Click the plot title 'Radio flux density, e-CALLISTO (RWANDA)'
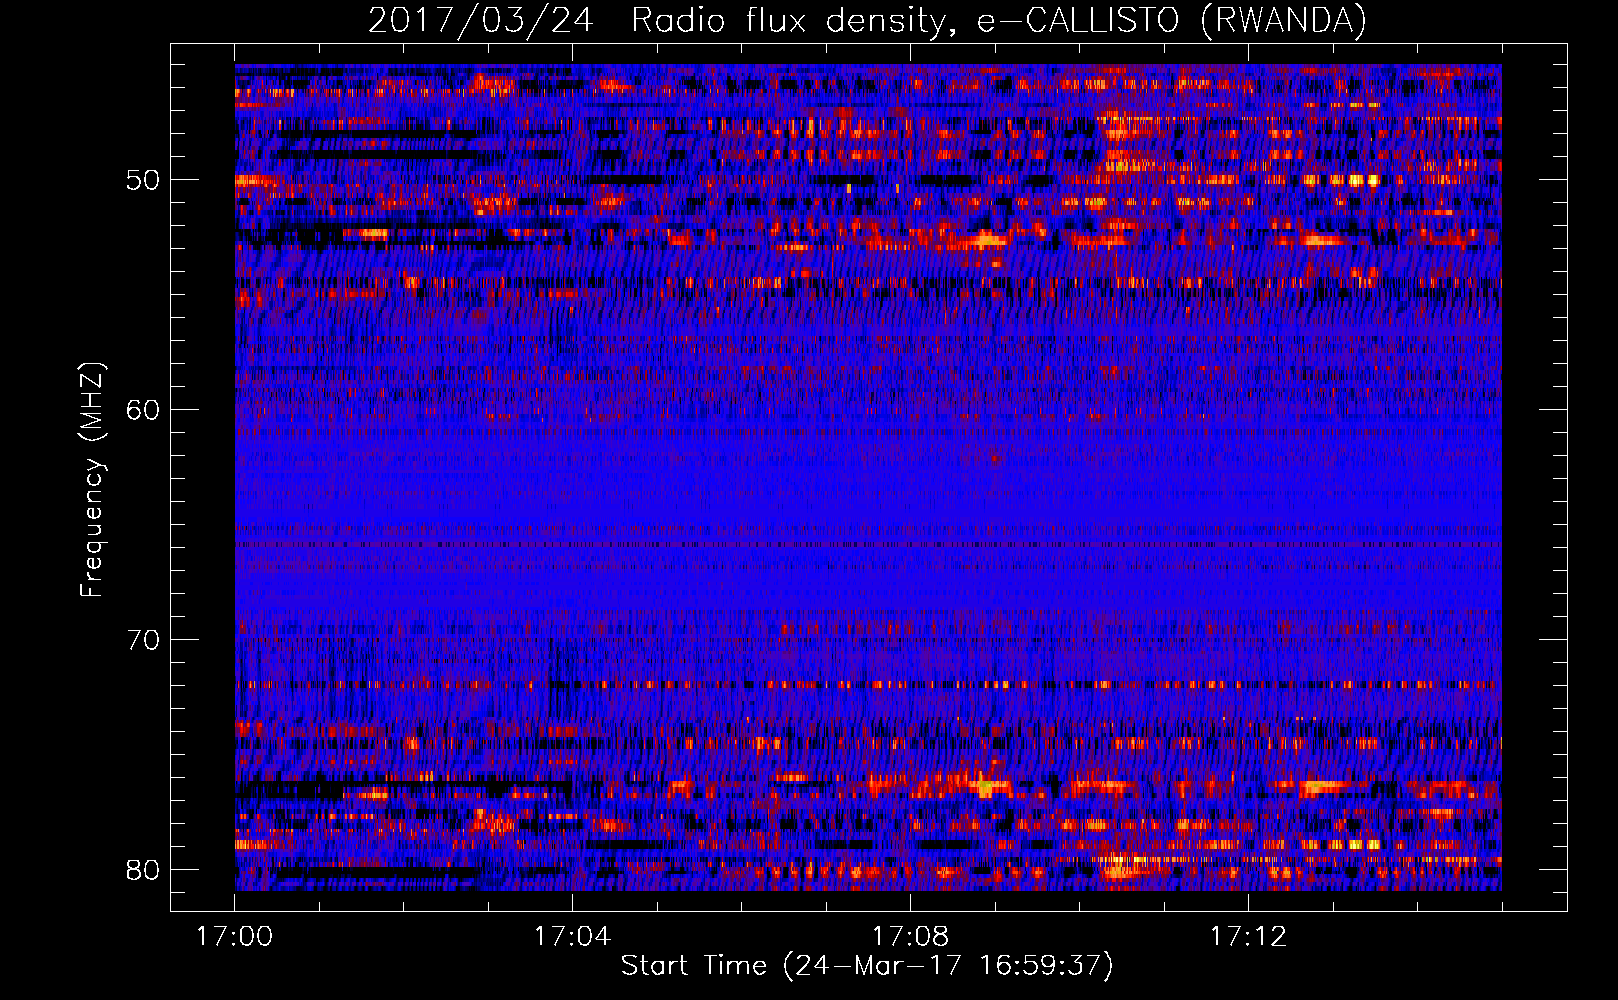 (999, 21)
